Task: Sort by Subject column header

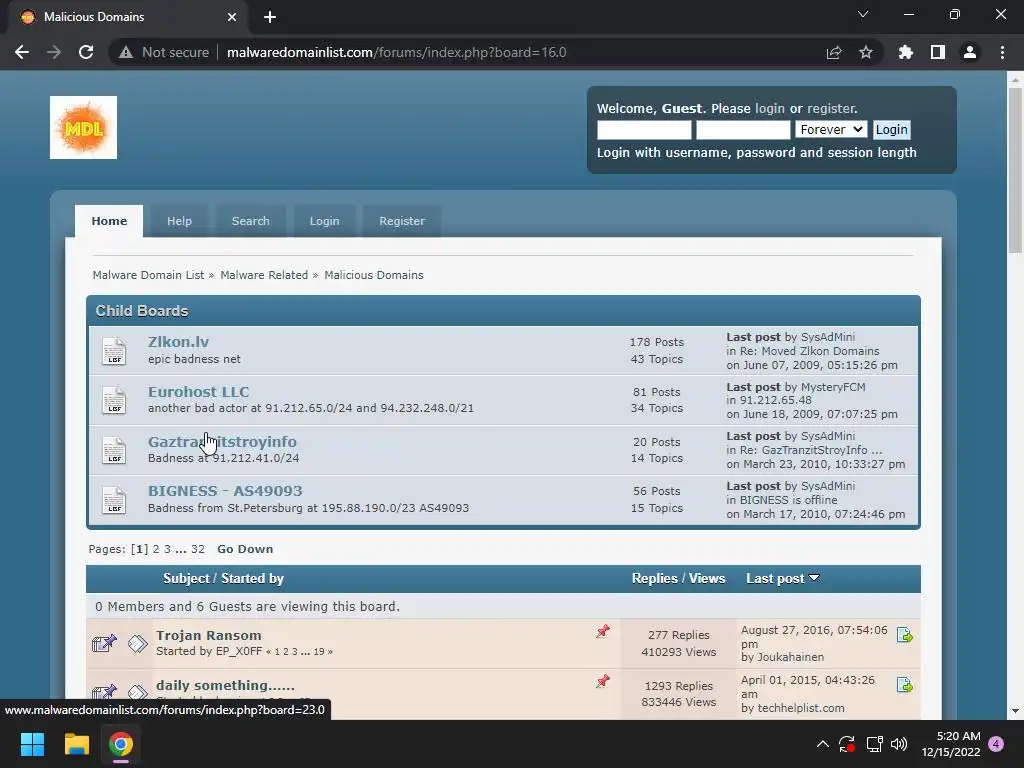Action: pyautogui.click(x=187, y=578)
